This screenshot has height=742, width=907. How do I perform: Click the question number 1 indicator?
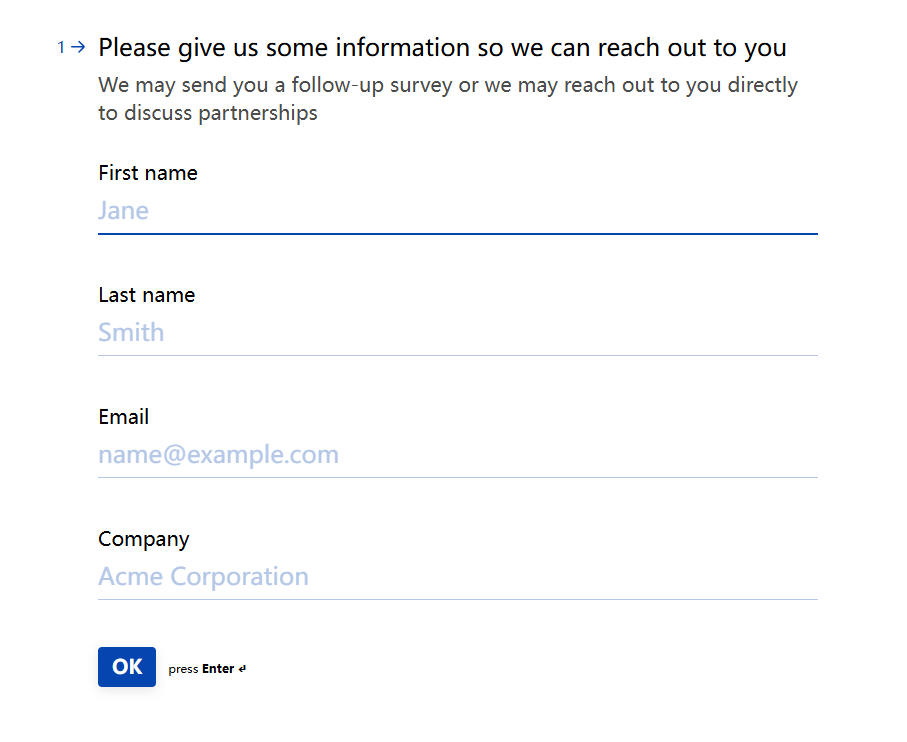[61, 47]
